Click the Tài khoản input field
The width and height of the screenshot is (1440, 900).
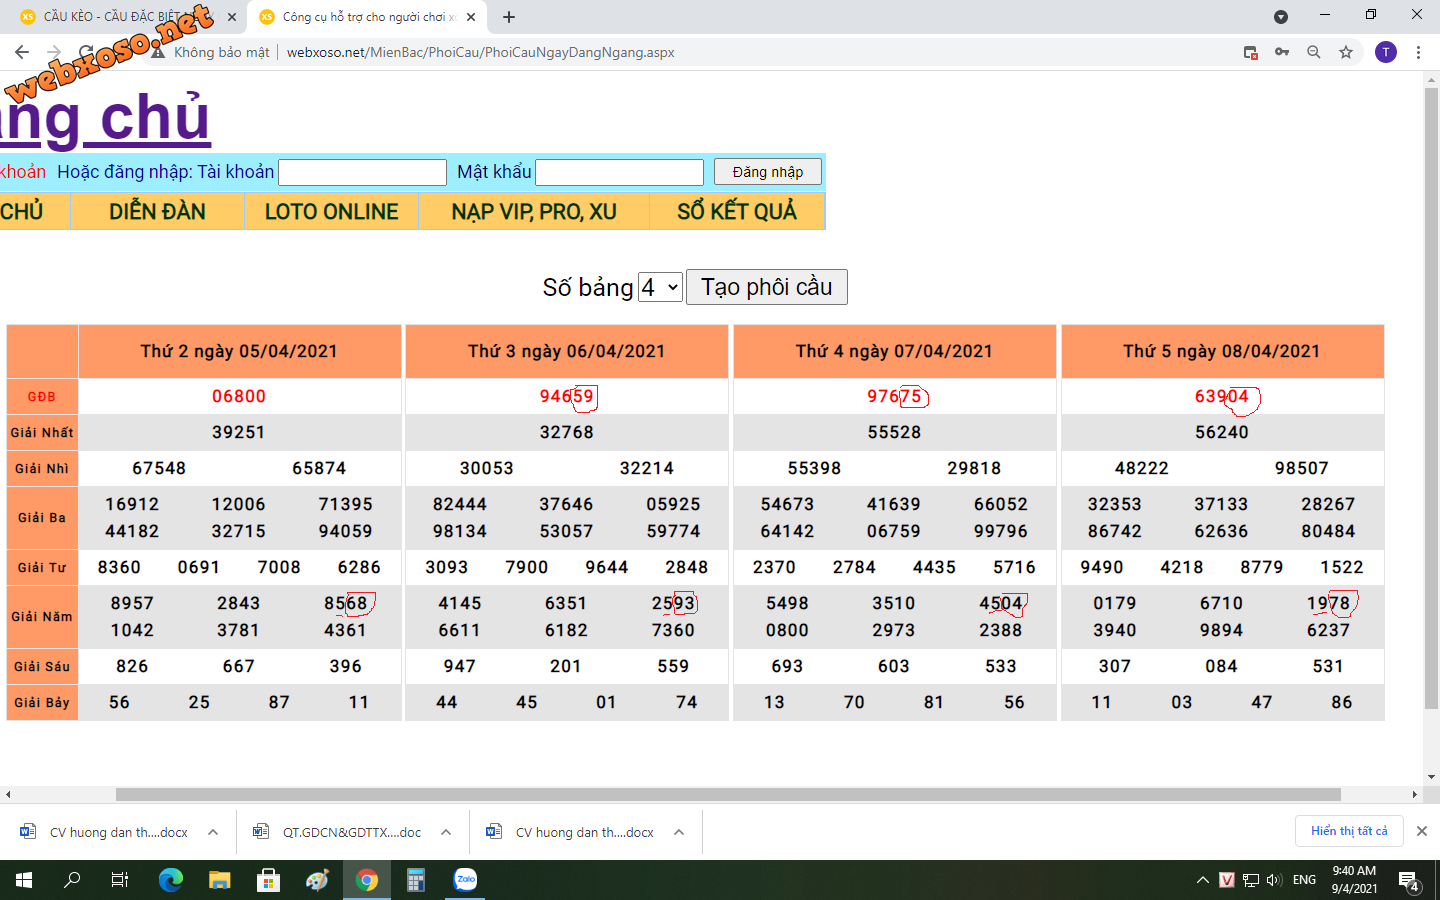[x=362, y=172]
